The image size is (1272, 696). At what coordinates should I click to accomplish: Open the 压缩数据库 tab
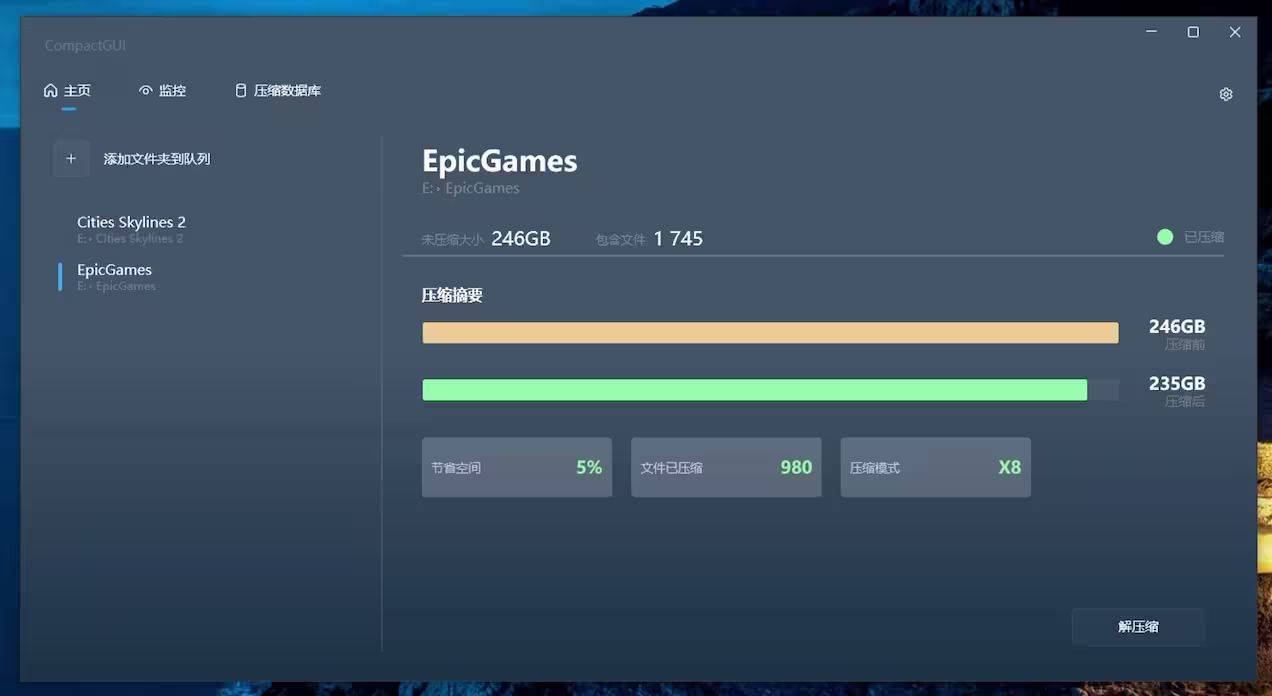[x=278, y=91]
